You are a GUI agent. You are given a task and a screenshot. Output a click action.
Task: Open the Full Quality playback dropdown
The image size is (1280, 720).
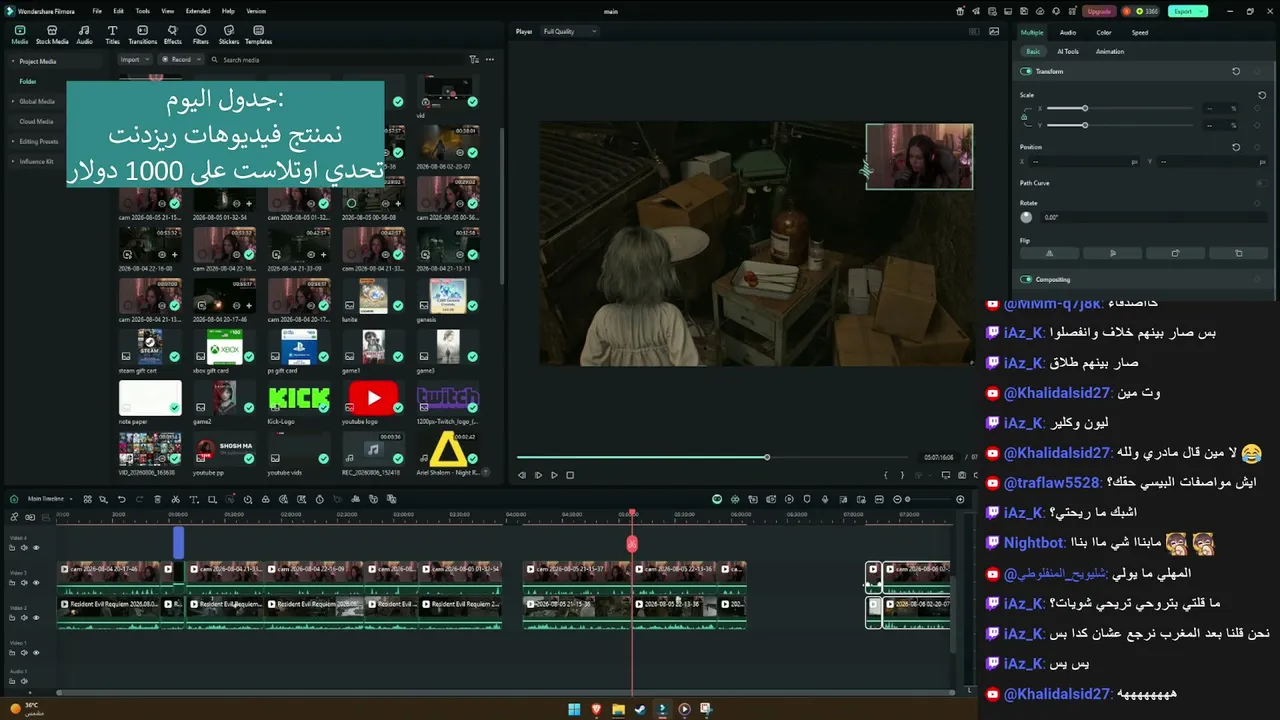pyautogui.click(x=568, y=32)
